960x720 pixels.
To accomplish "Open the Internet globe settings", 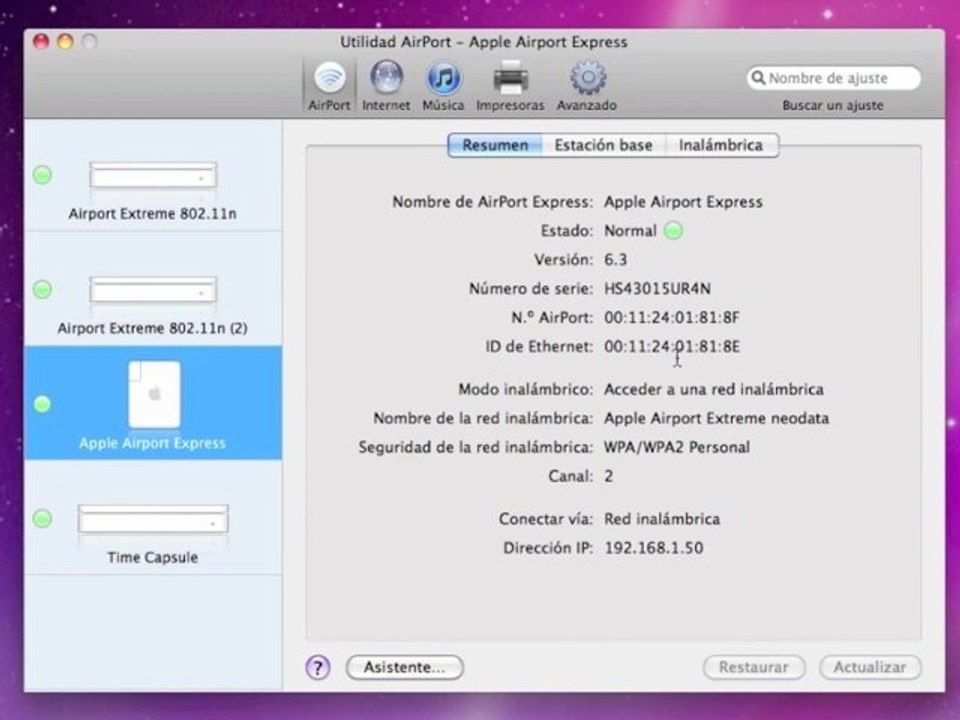I will 386,86.
